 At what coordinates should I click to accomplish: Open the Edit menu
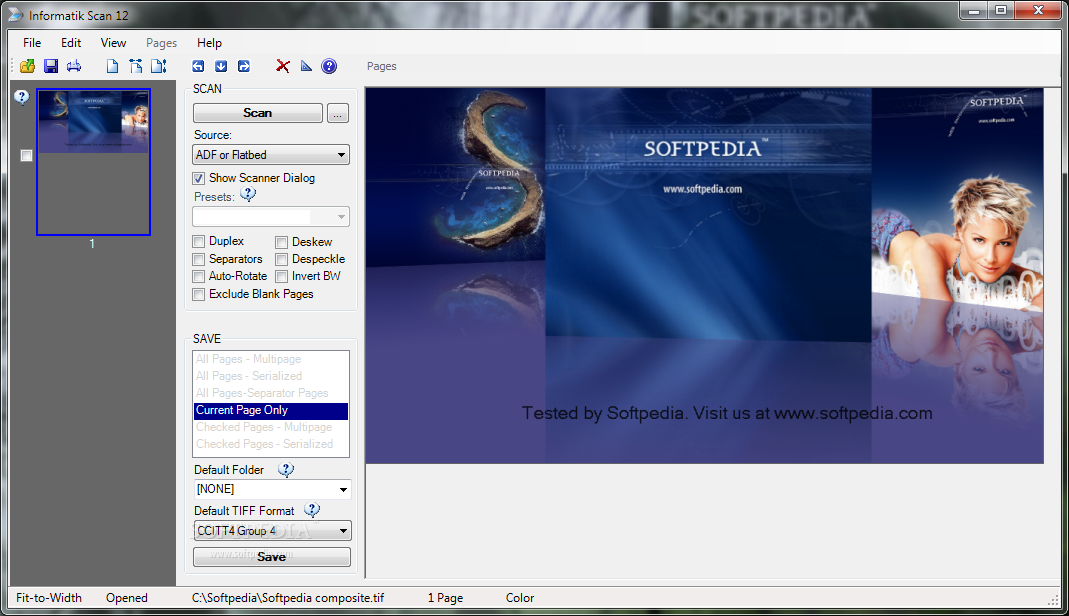point(71,42)
